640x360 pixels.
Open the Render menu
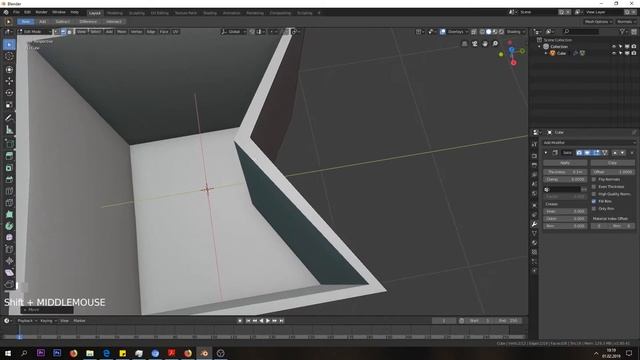pyautogui.click(x=41, y=13)
